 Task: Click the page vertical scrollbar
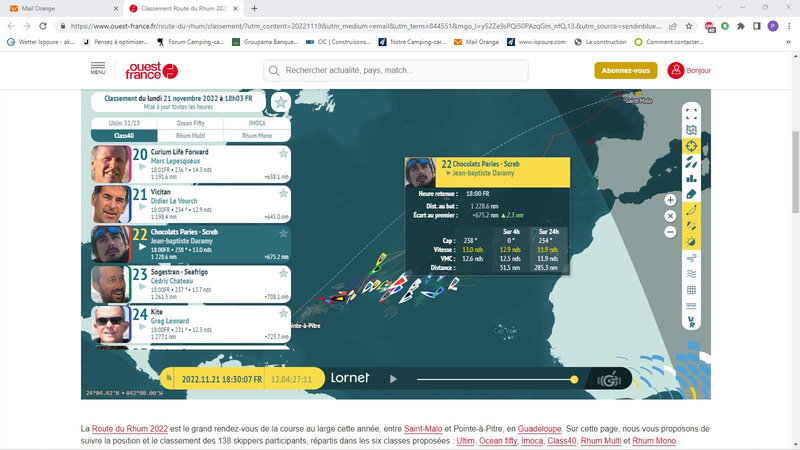point(795,171)
